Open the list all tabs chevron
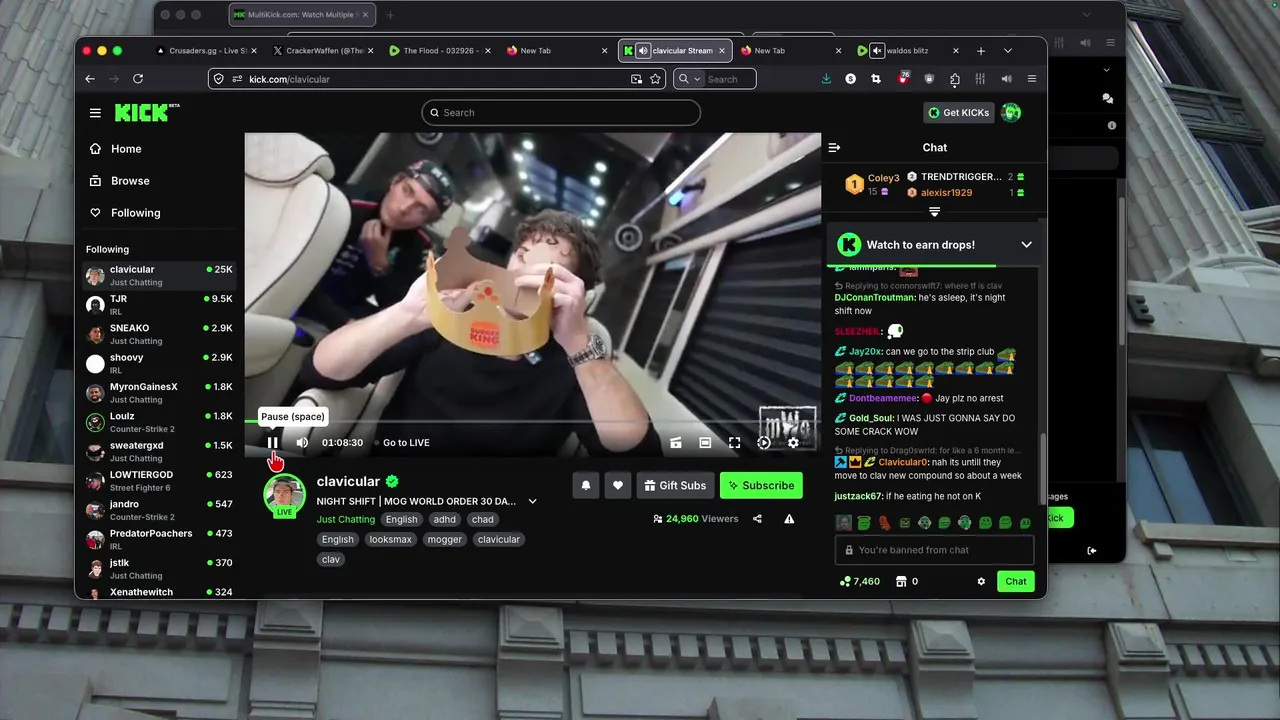The width and height of the screenshot is (1280, 720). (1008, 51)
